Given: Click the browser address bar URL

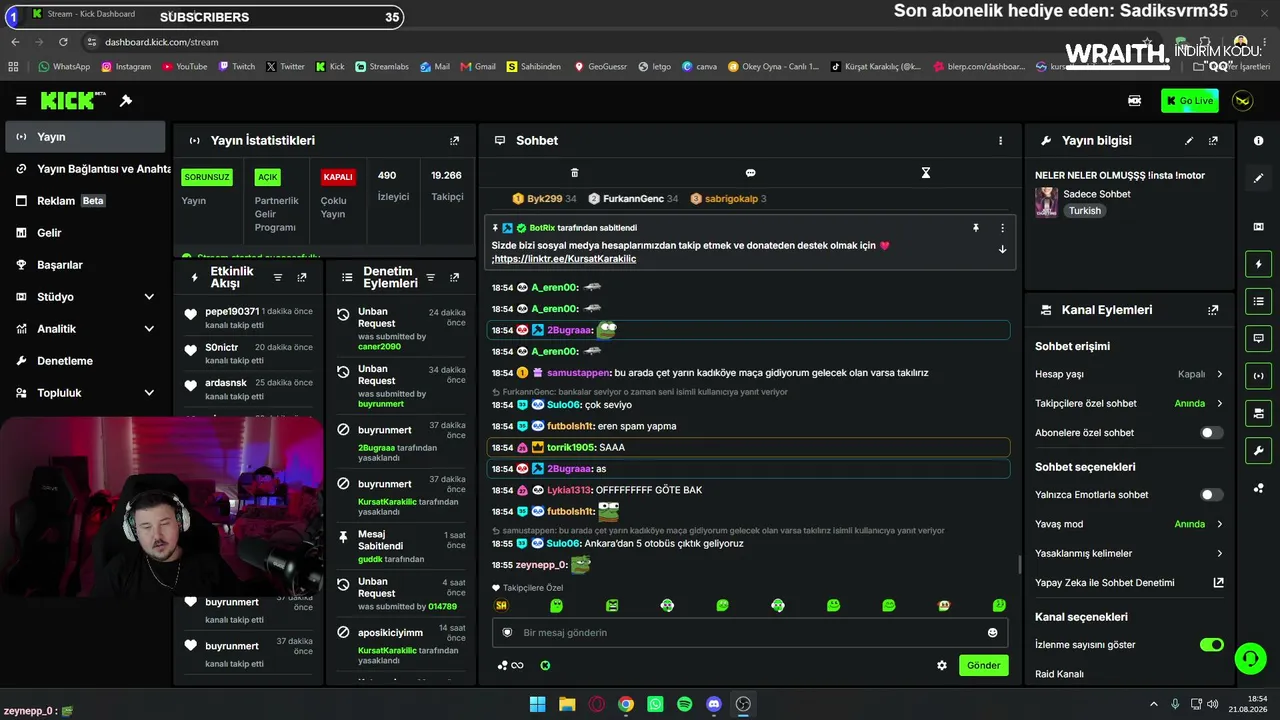Looking at the screenshot, I should (161, 42).
